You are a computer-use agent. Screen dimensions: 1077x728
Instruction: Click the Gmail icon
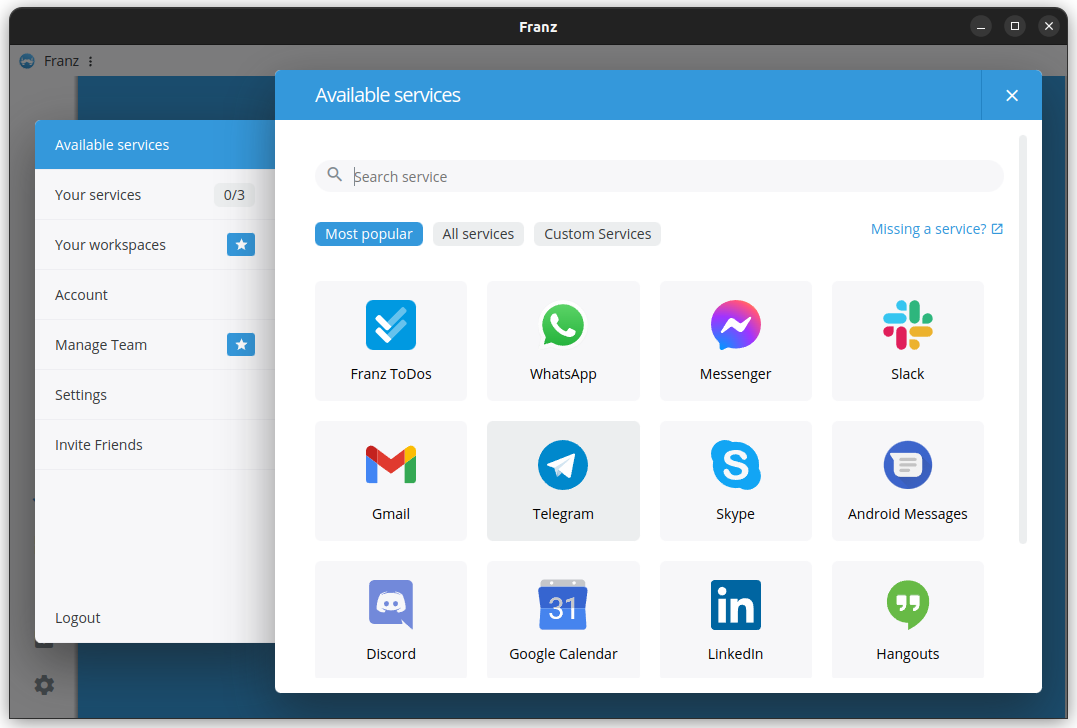tap(391, 464)
